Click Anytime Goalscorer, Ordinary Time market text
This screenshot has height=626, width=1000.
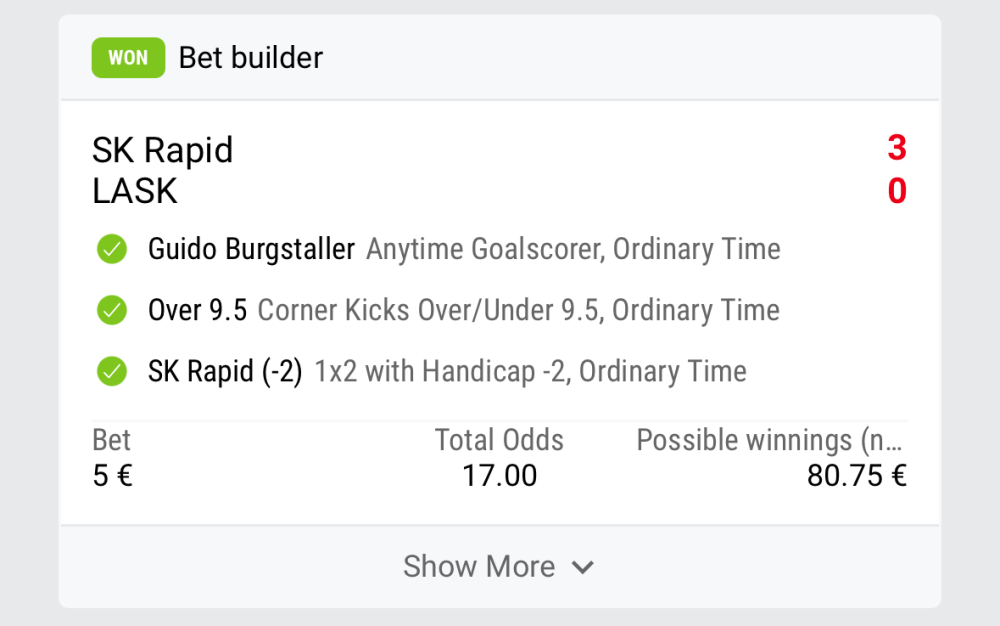point(573,249)
